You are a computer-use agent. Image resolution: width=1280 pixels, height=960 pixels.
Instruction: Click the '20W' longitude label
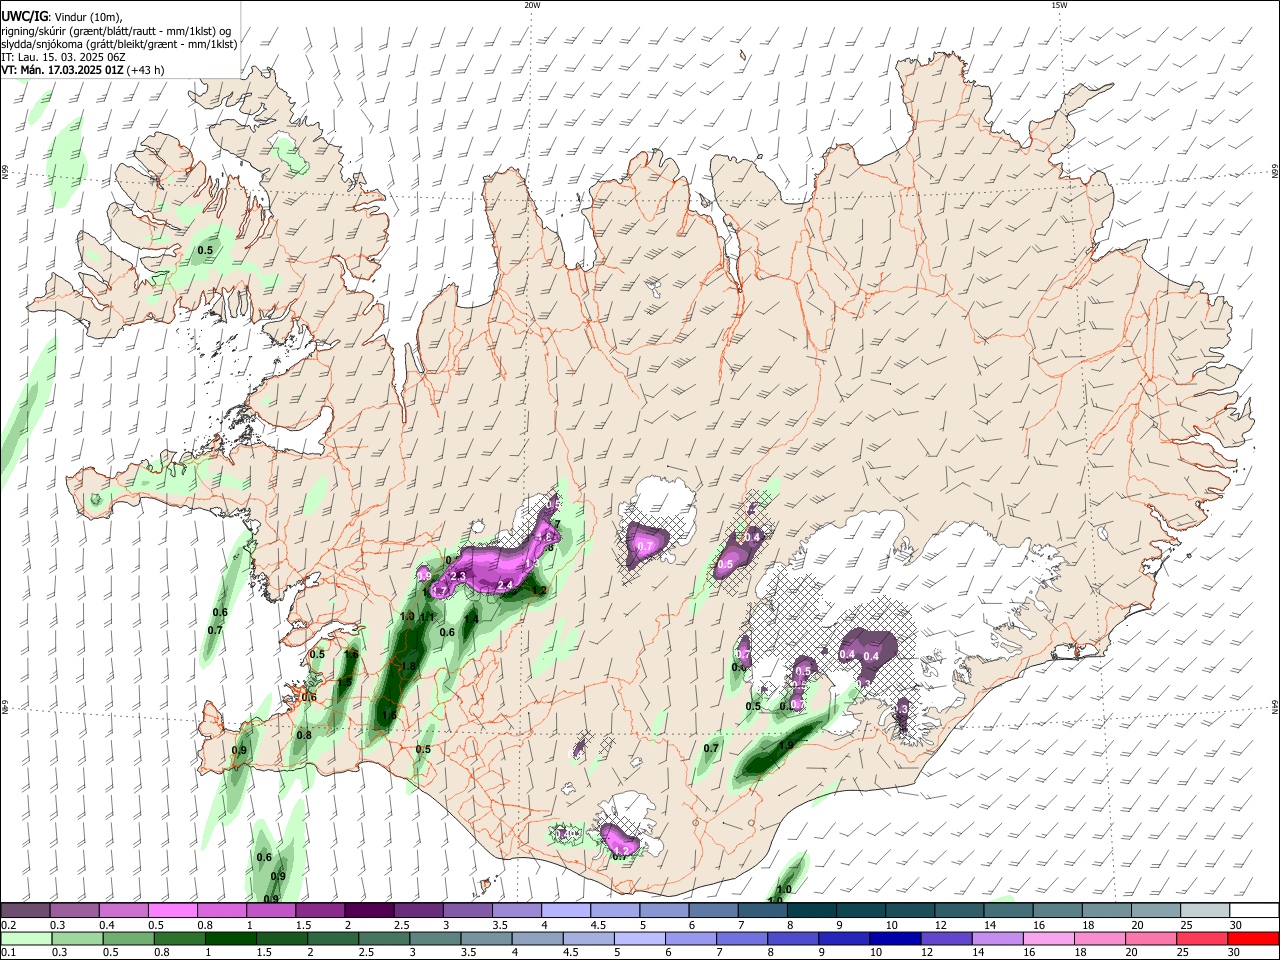pos(532,5)
